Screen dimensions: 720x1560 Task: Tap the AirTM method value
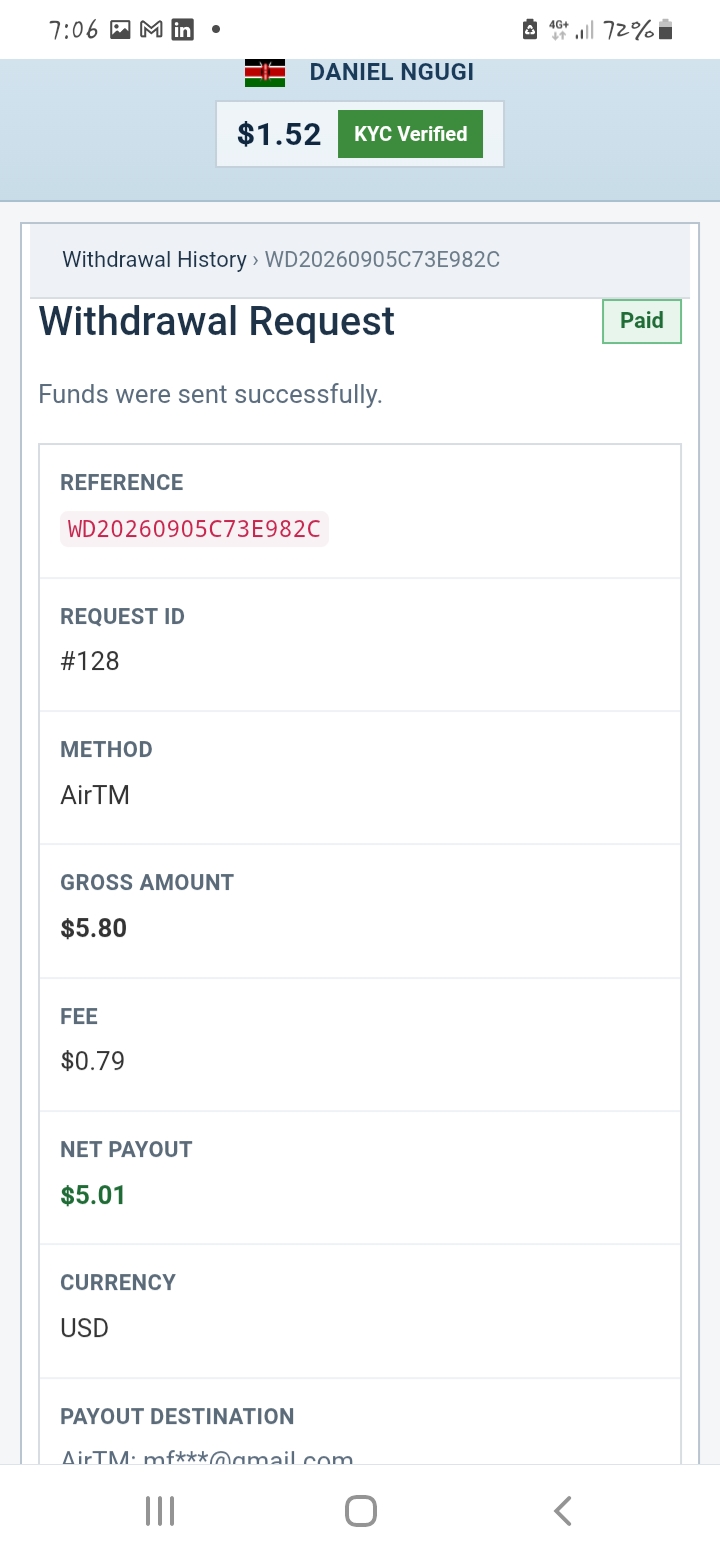(95, 795)
